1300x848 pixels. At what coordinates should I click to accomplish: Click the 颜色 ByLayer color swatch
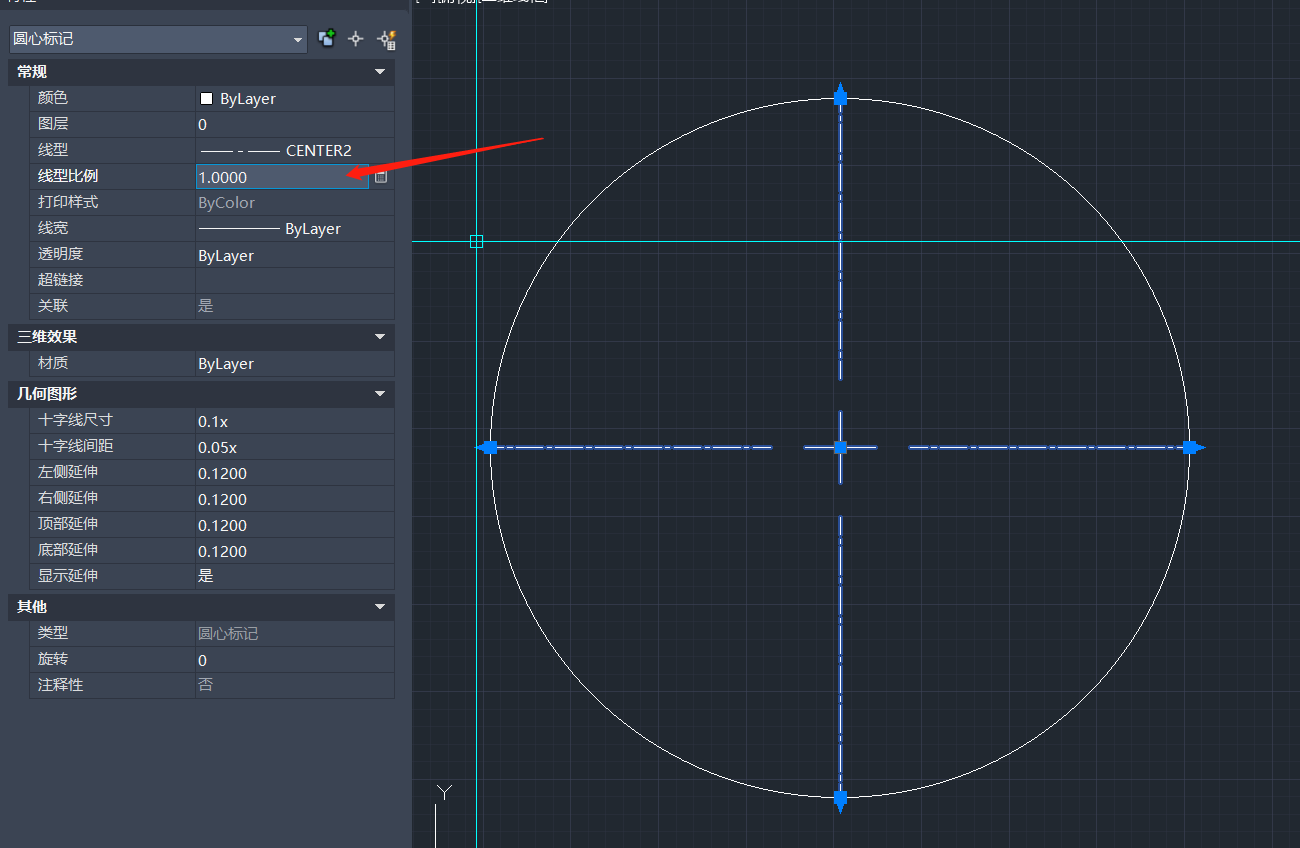[207, 98]
